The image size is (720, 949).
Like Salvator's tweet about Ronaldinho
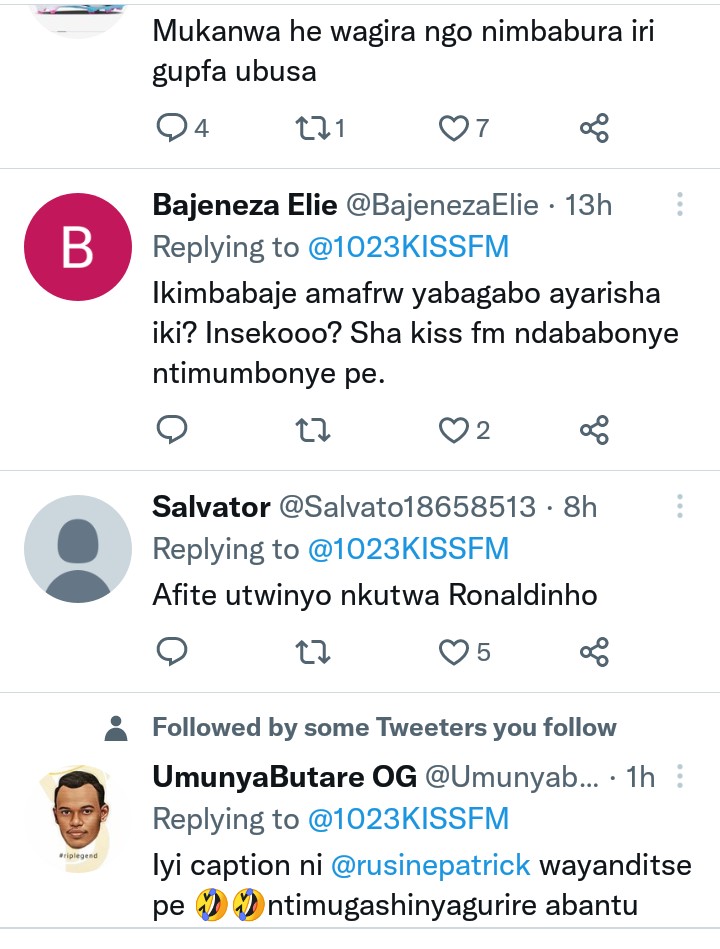[x=455, y=652]
